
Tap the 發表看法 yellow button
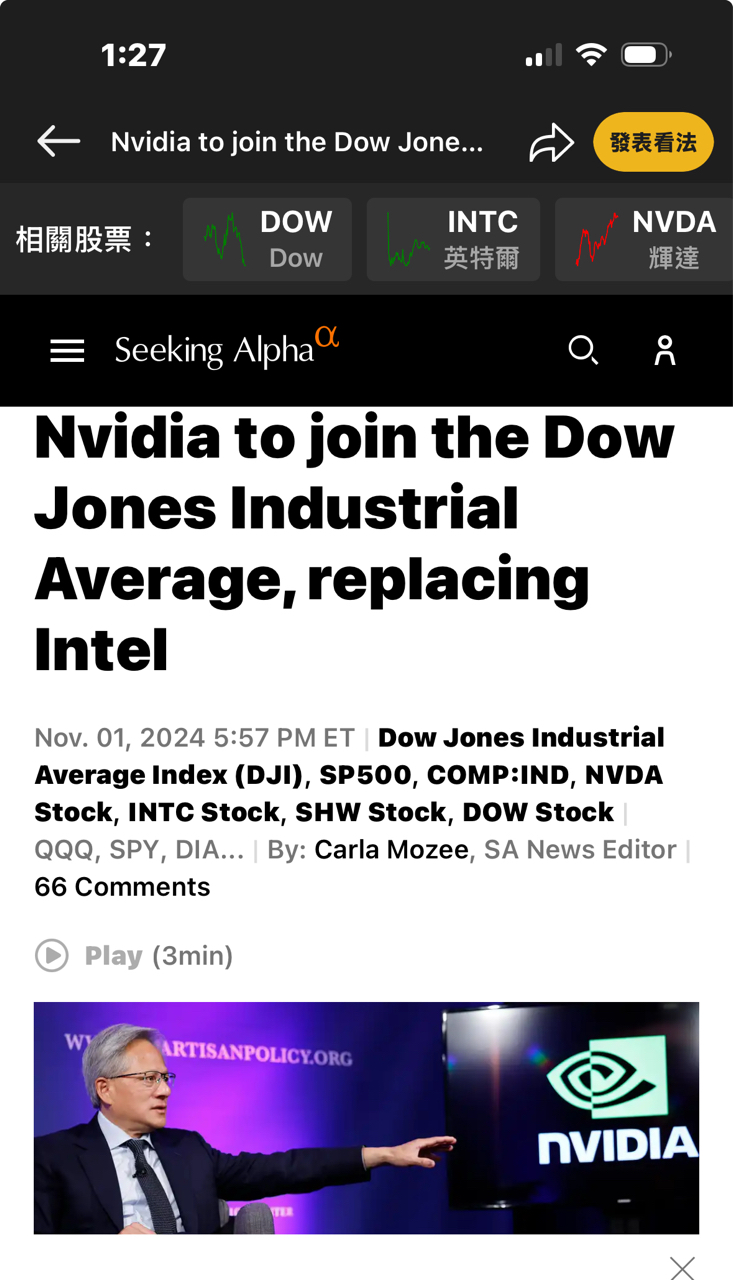[x=653, y=142]
